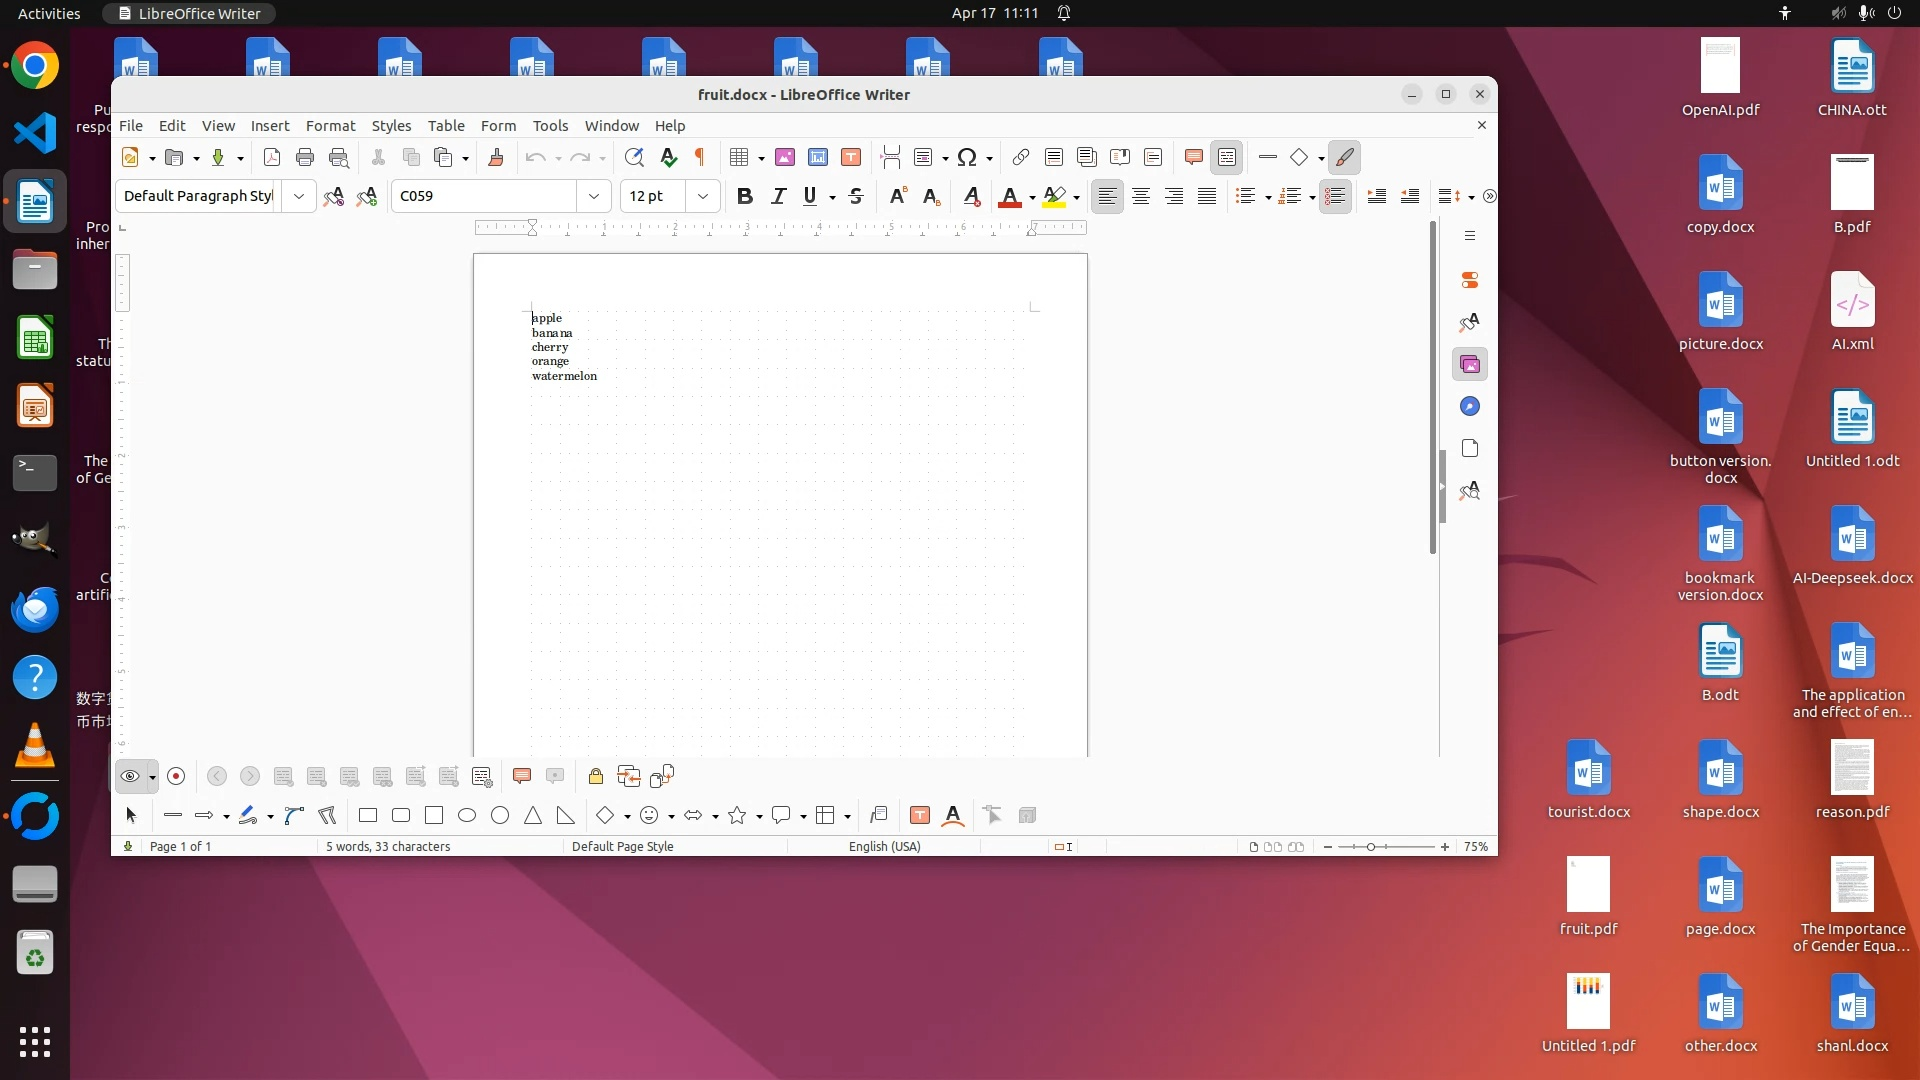Toggle Bold formatting
The image size is (1920, 1080).
click(744, 196)
